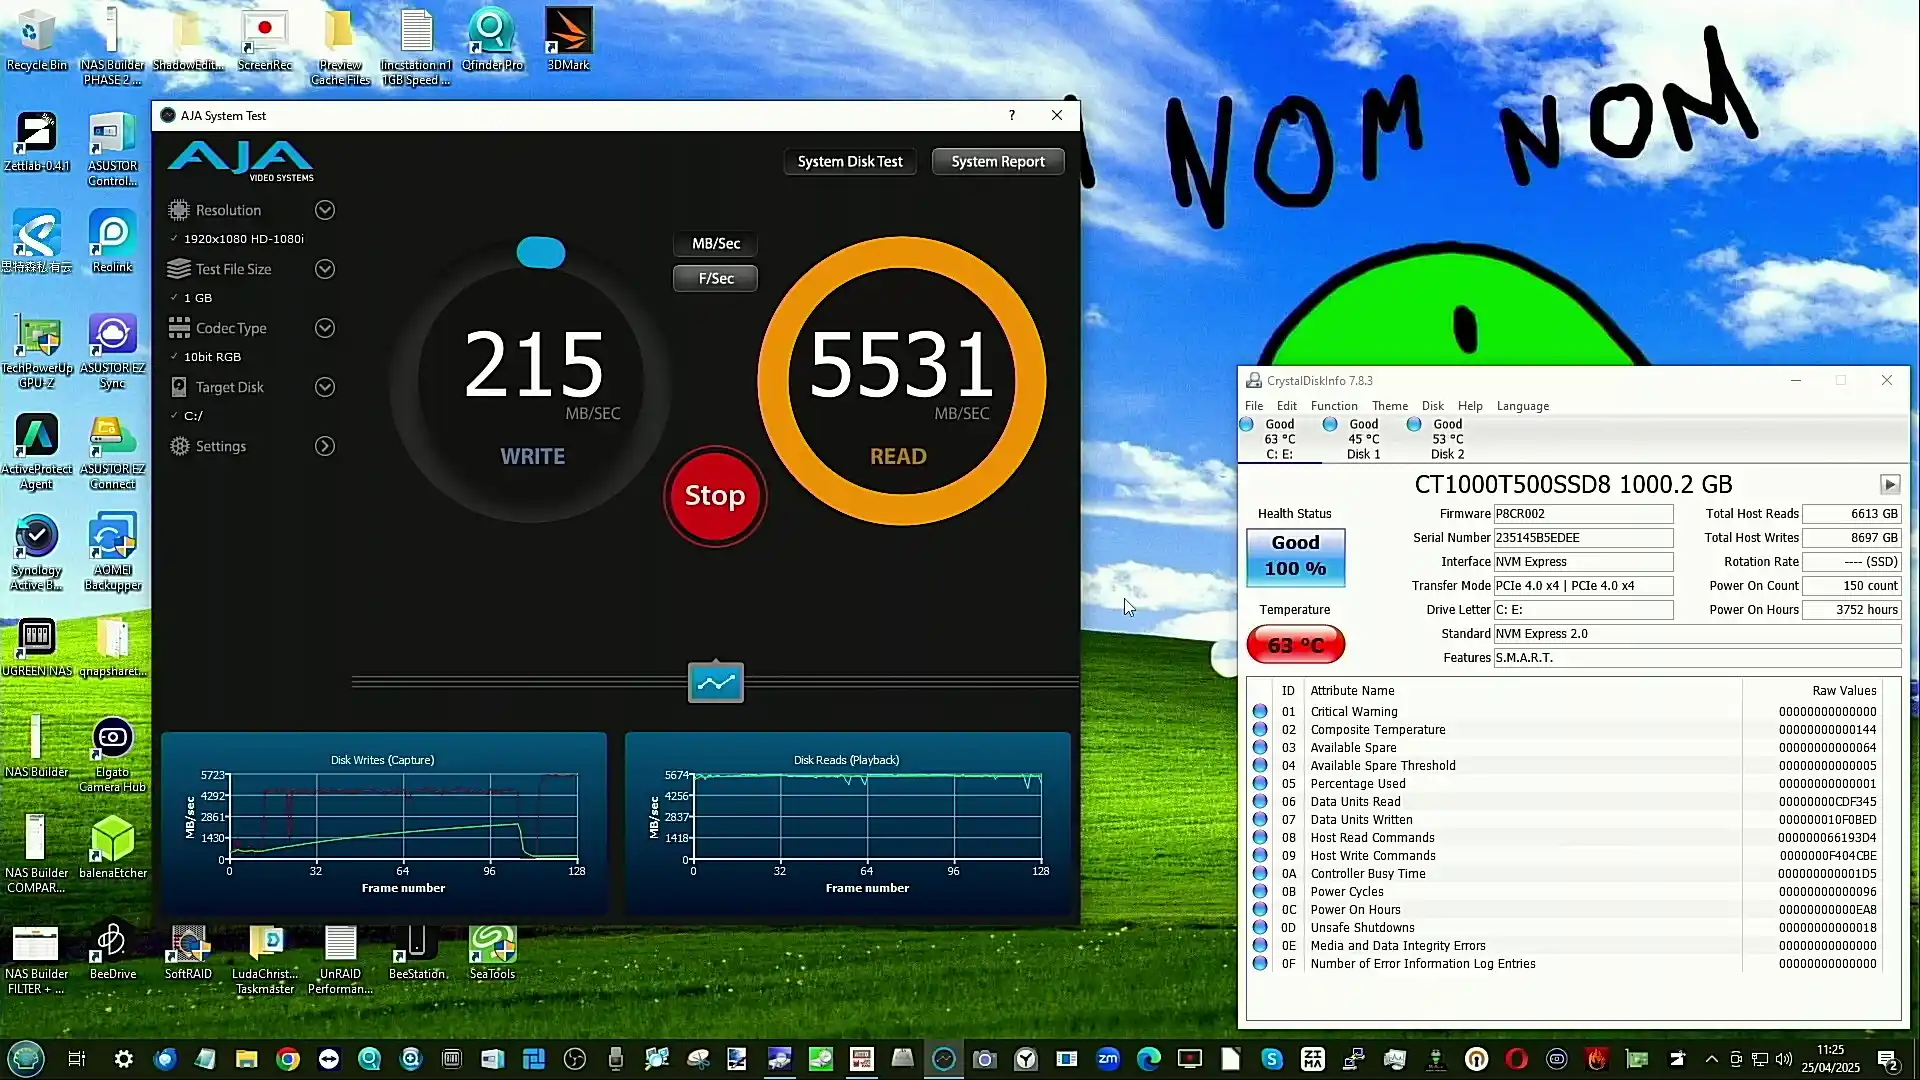Launch the Reolink desktop shortcut
Screen dimensions: 1920x1080
point(112,242)
